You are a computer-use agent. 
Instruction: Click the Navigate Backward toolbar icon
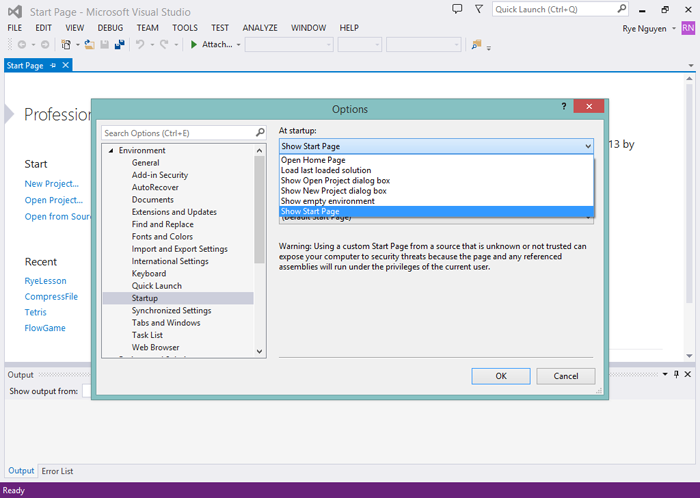pyautogui.click(x=21, y=45)
